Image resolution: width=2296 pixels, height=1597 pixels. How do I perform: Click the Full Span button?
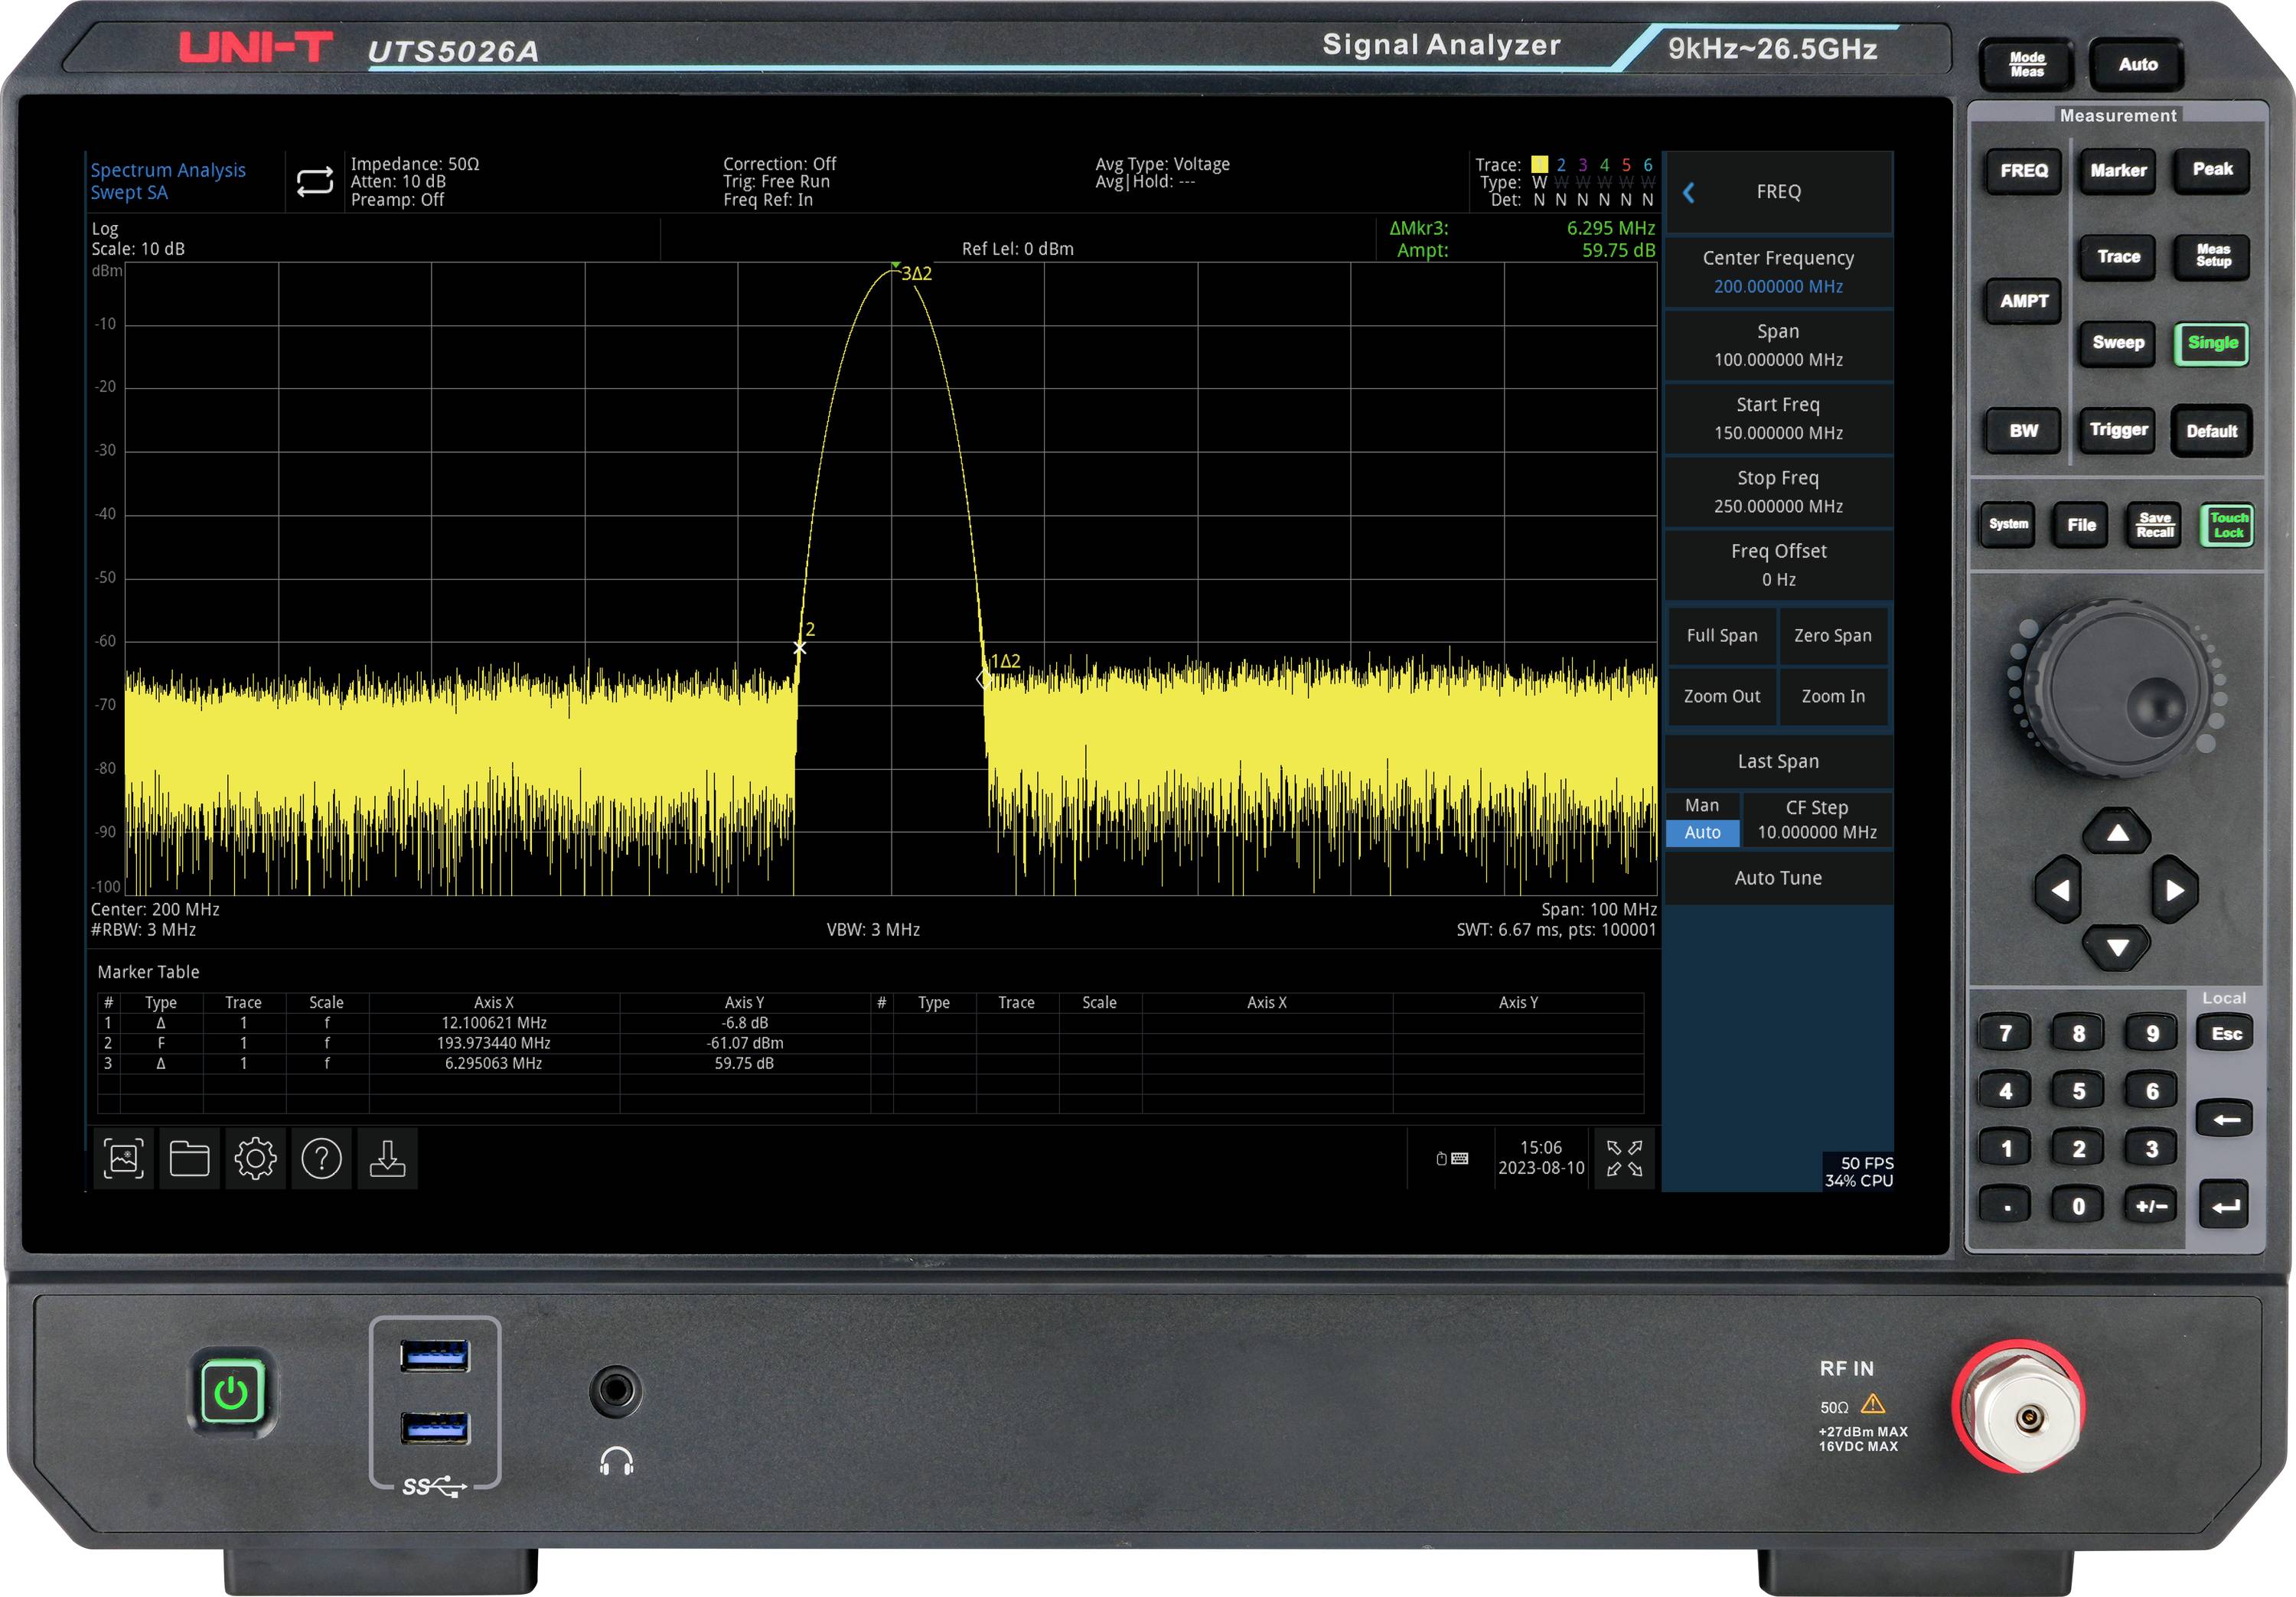tap(1723, 635)
